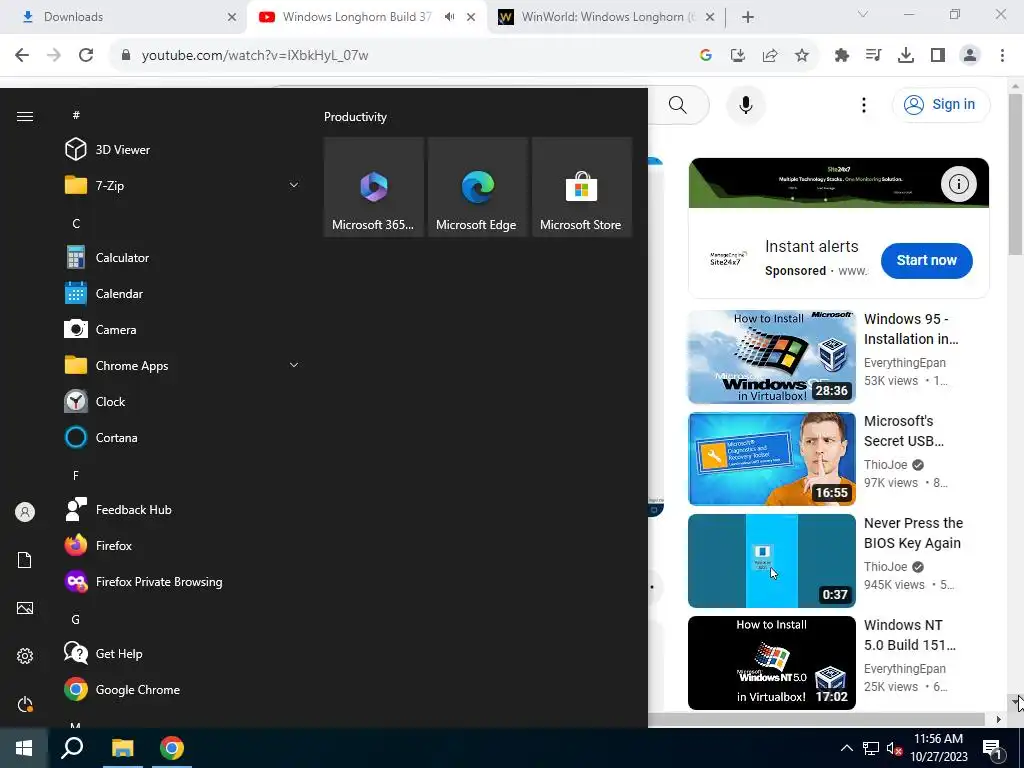Click the Start now ad button

point(926,260)
